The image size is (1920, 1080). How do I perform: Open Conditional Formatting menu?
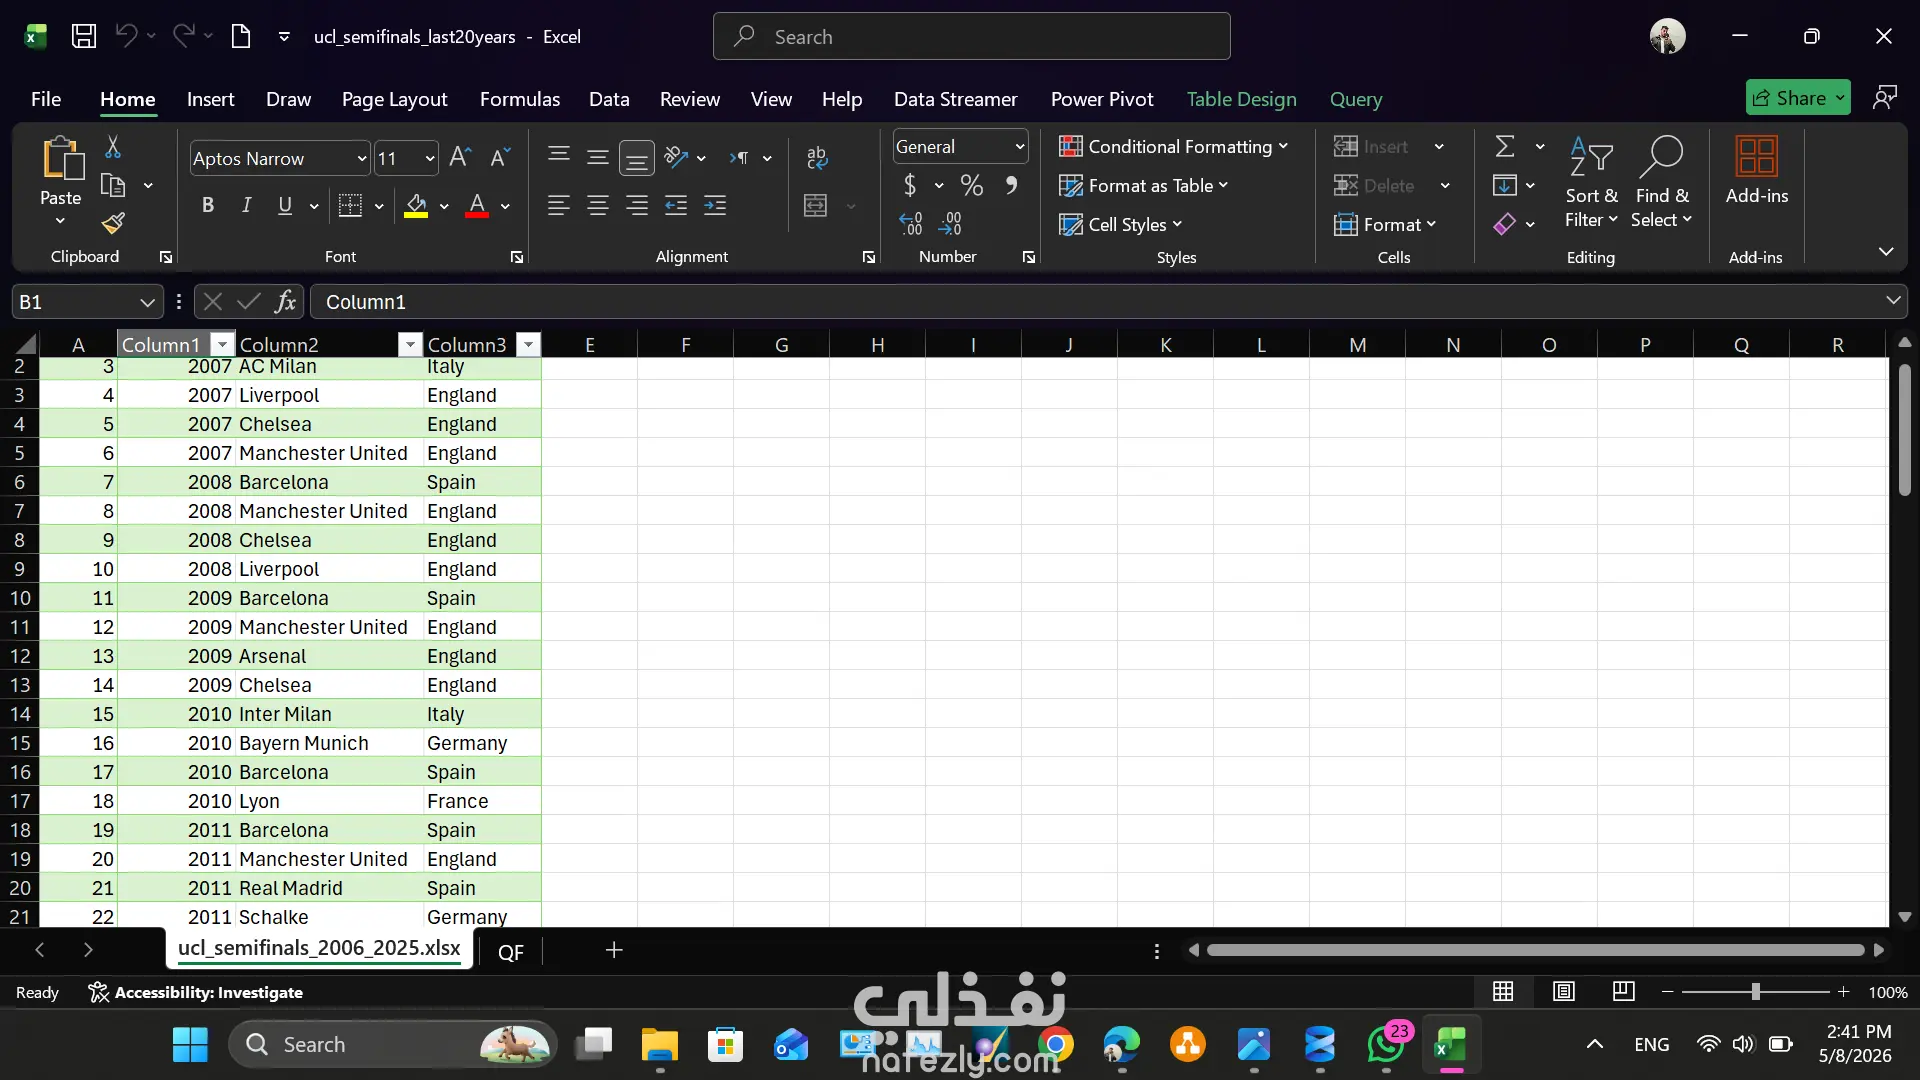click(1174, 146)
